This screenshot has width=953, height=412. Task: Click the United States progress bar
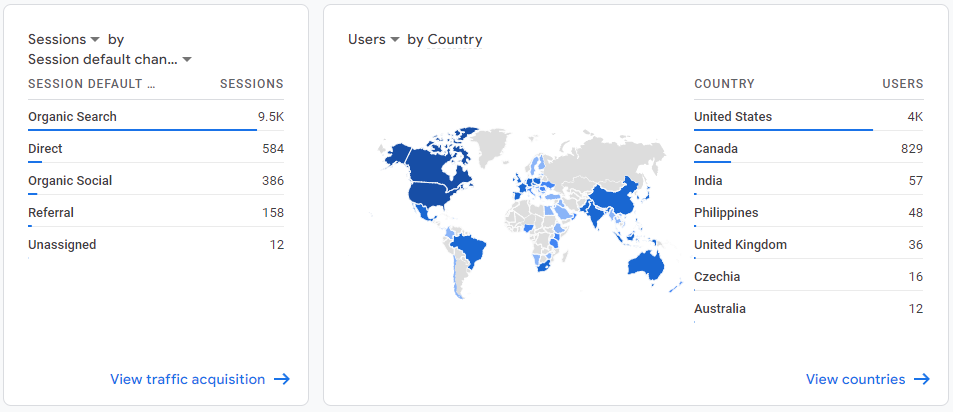(x=783, y=129)
